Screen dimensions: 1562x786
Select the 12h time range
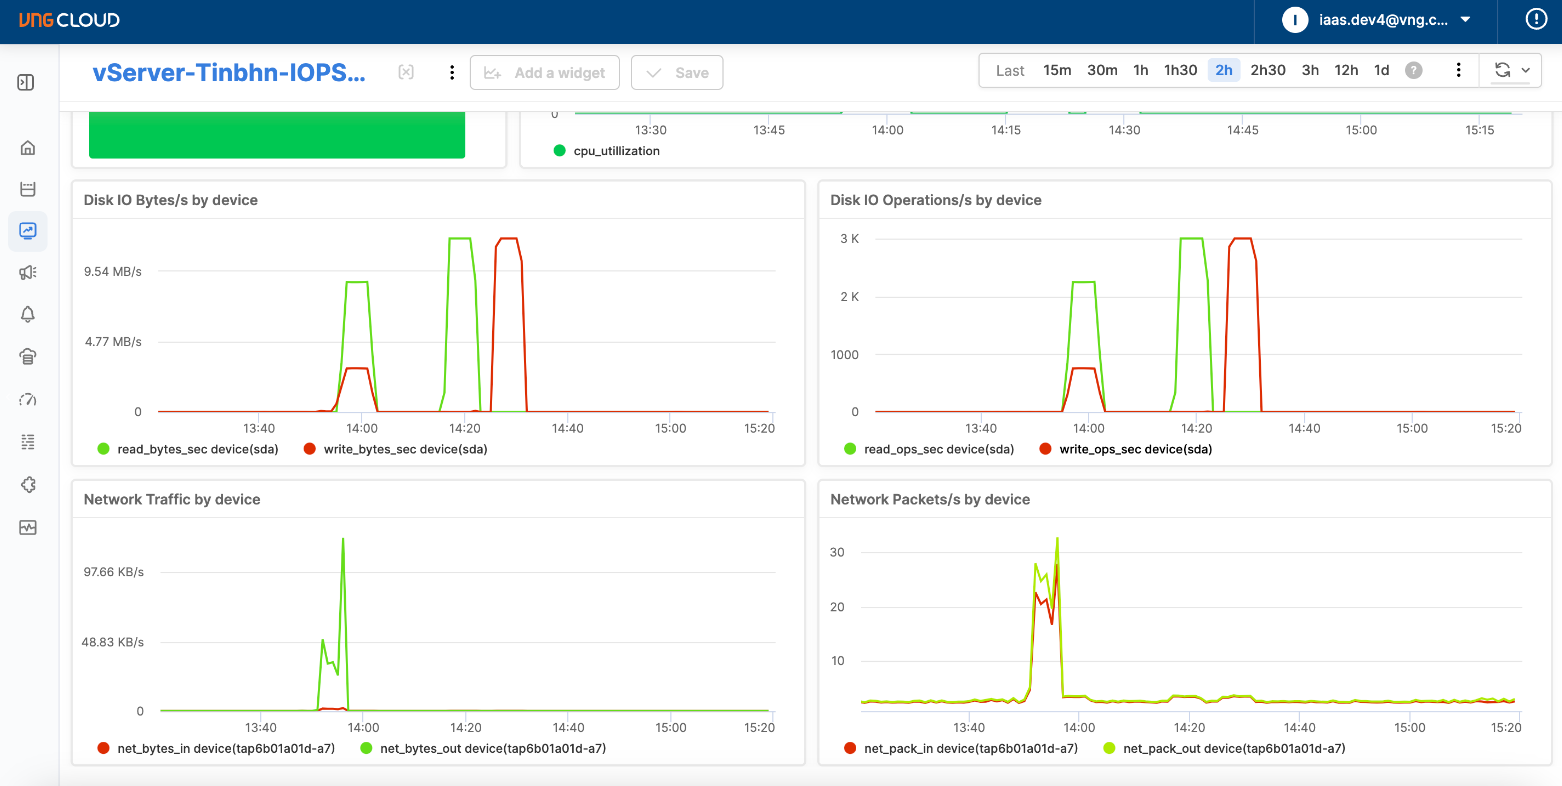click(1346, 70)
